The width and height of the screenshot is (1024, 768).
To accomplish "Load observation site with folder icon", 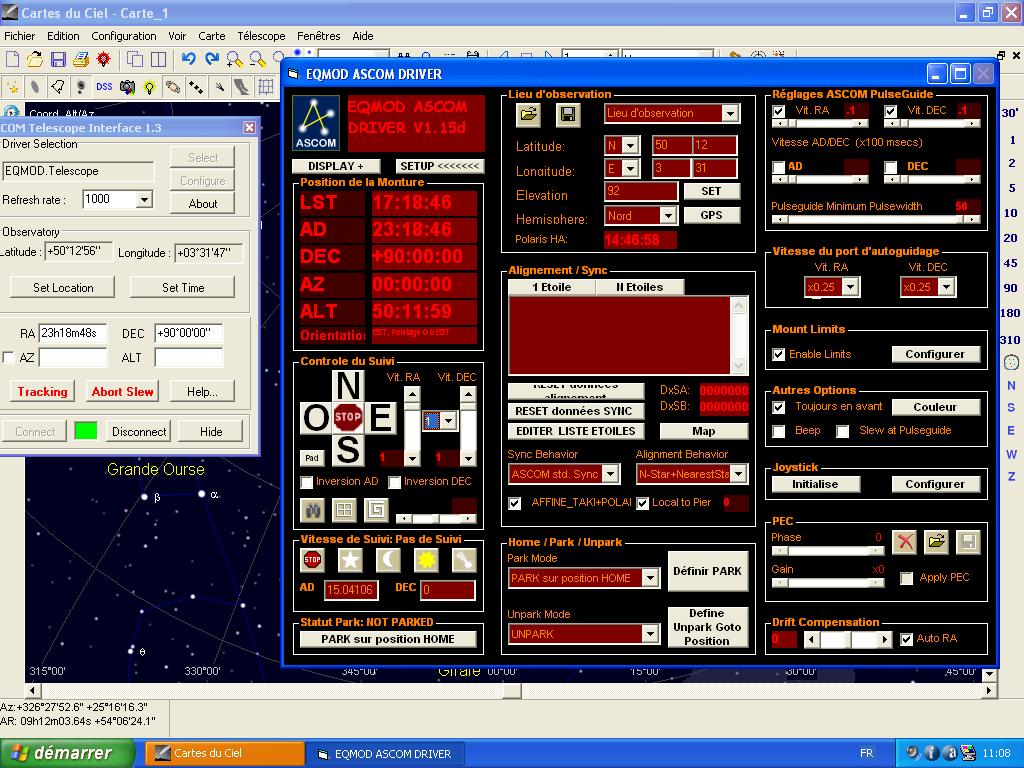I will 528,116.
